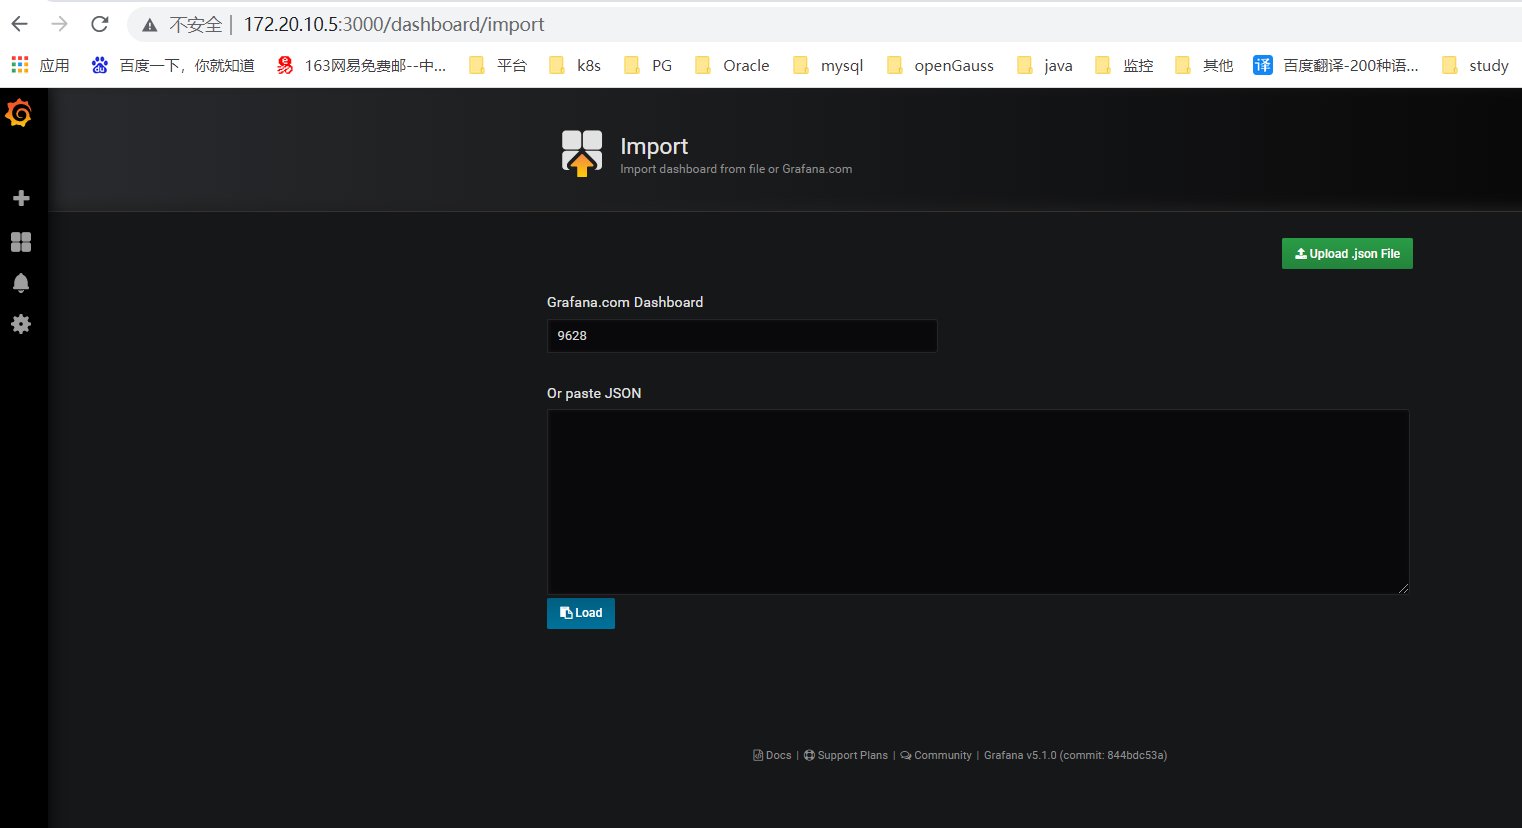Open the mysql bookmark folder
Viewport: 1522px width, 828px height.
coord(828,65)
